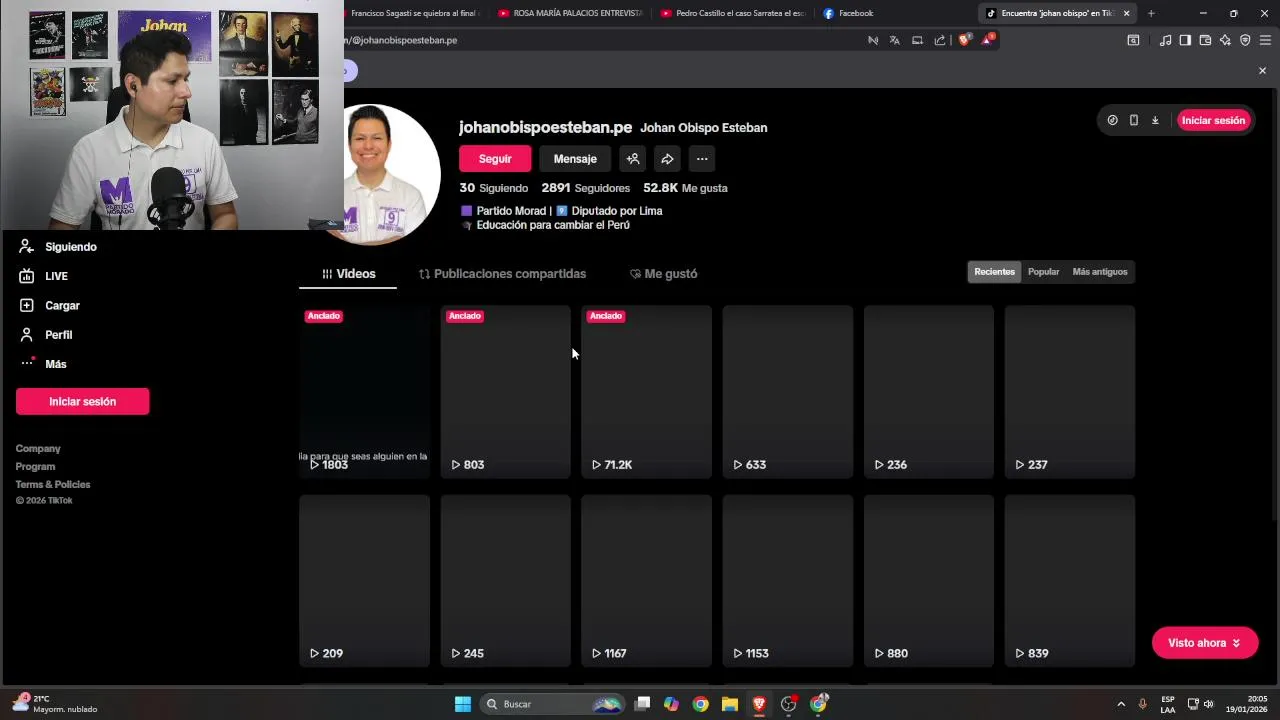1280x720 pixels.
Task: Open video with 633 views
Action: (x=787, y=391)
